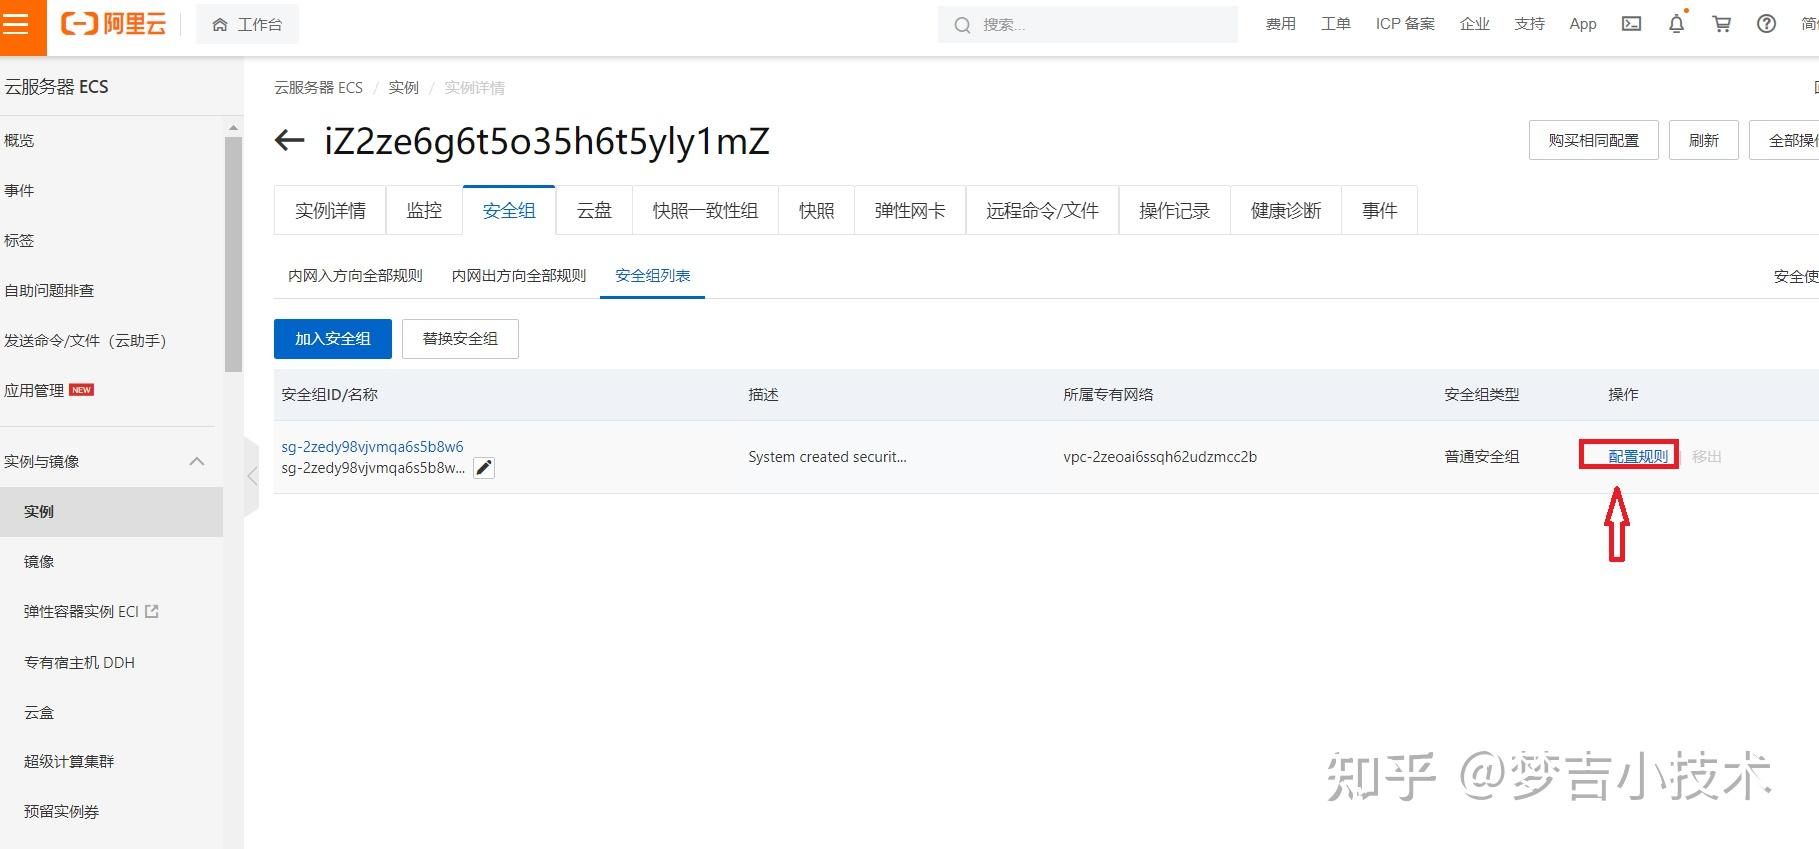Image resolution: width=1819 pixels, height=849 pixels.
Task: Click the back arrow beside instance name
Action: pyautogui.click(x=289, y=141)
